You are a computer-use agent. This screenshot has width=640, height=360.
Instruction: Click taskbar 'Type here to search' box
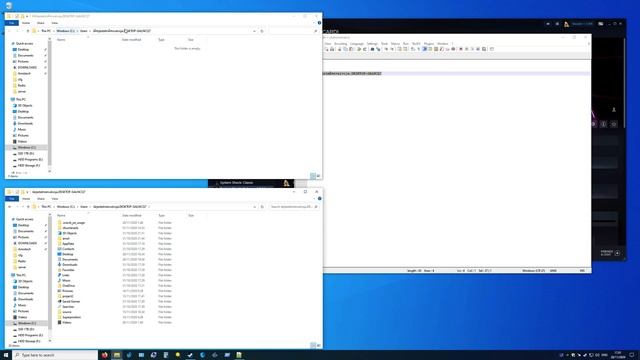pyautogui.click(x=55, y=355)
